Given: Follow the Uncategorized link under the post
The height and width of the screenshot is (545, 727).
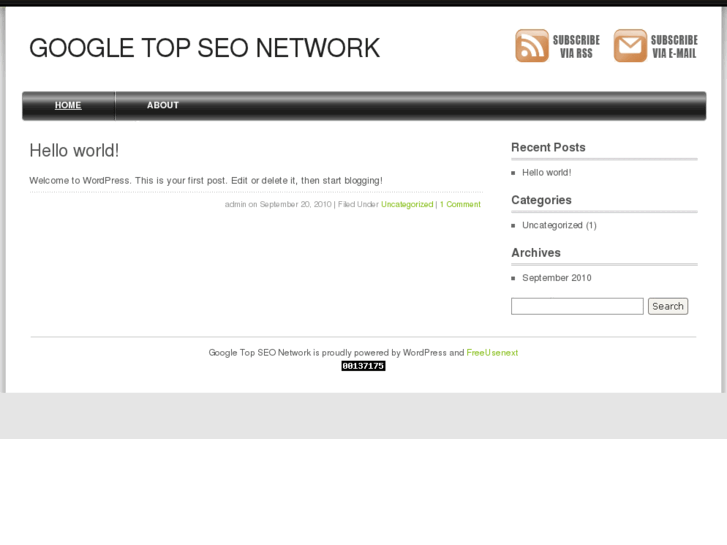Looking at the screenshot, I should click(x=407, y=205).
